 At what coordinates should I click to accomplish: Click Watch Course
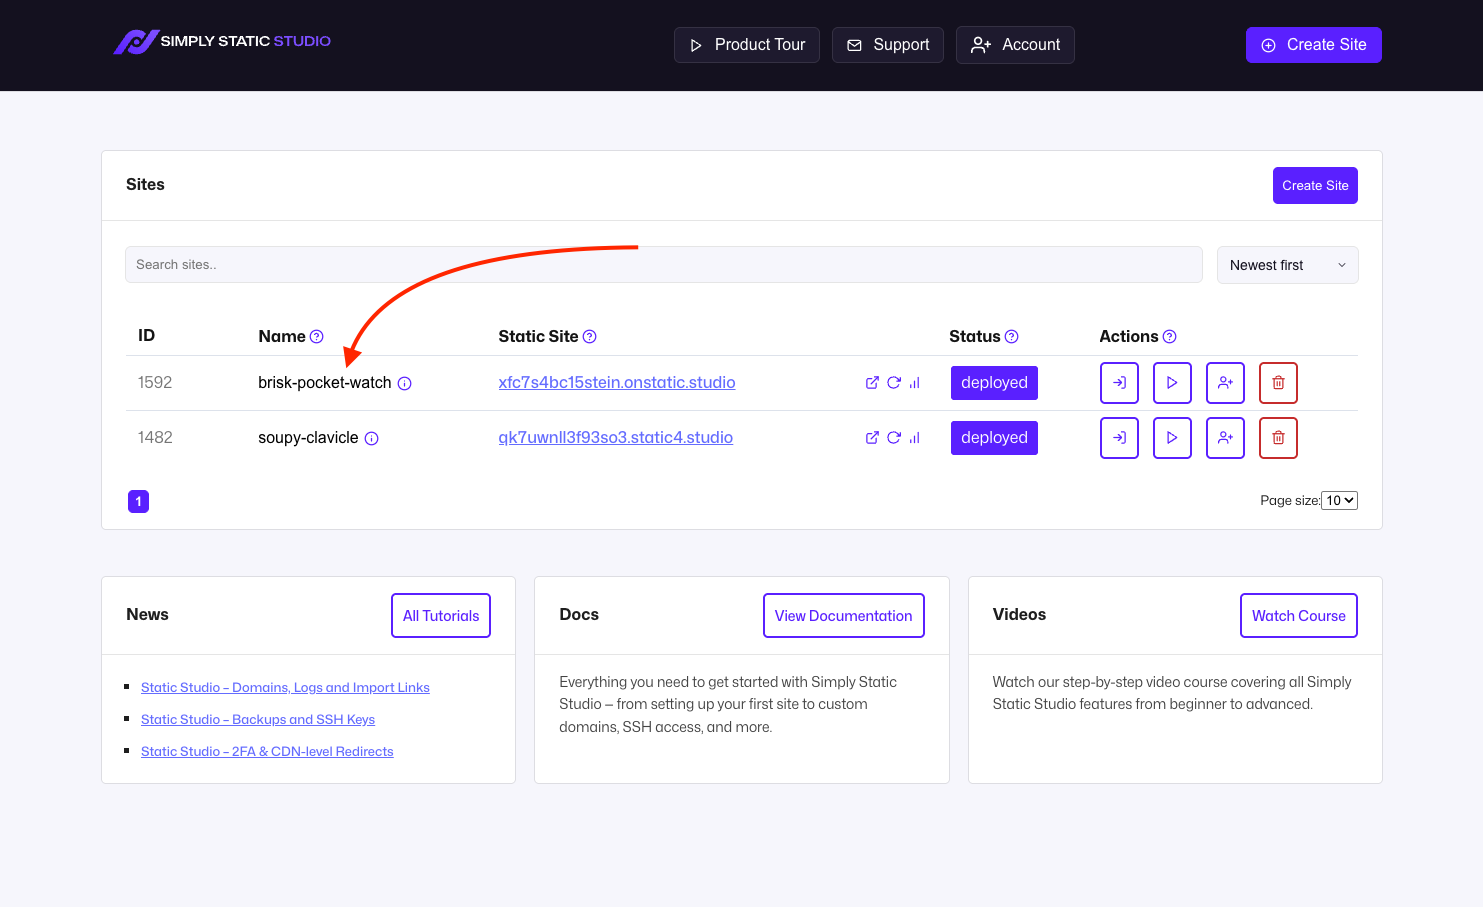point(1299,616)
